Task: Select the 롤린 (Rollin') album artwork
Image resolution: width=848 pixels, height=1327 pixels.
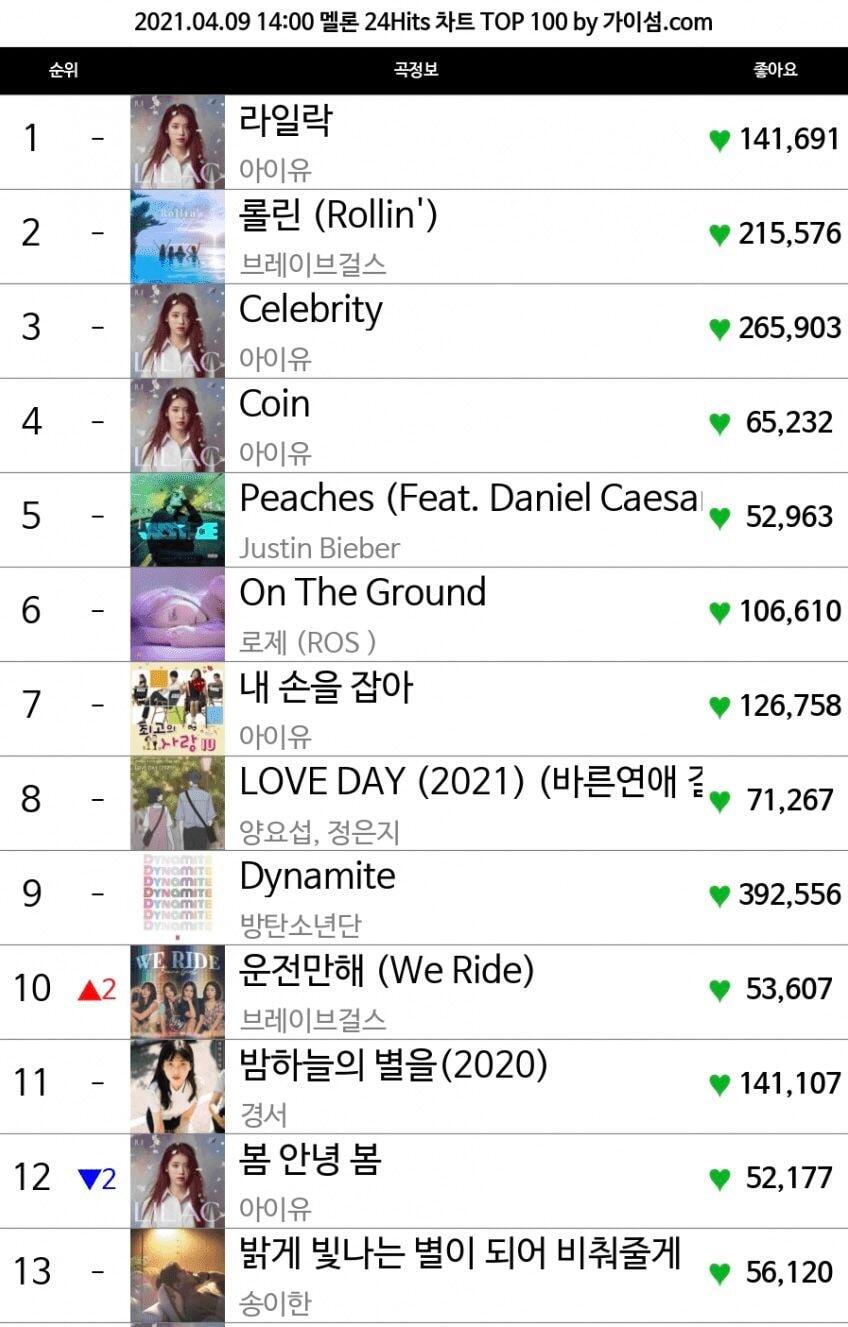Action: (x=178, y=236)
